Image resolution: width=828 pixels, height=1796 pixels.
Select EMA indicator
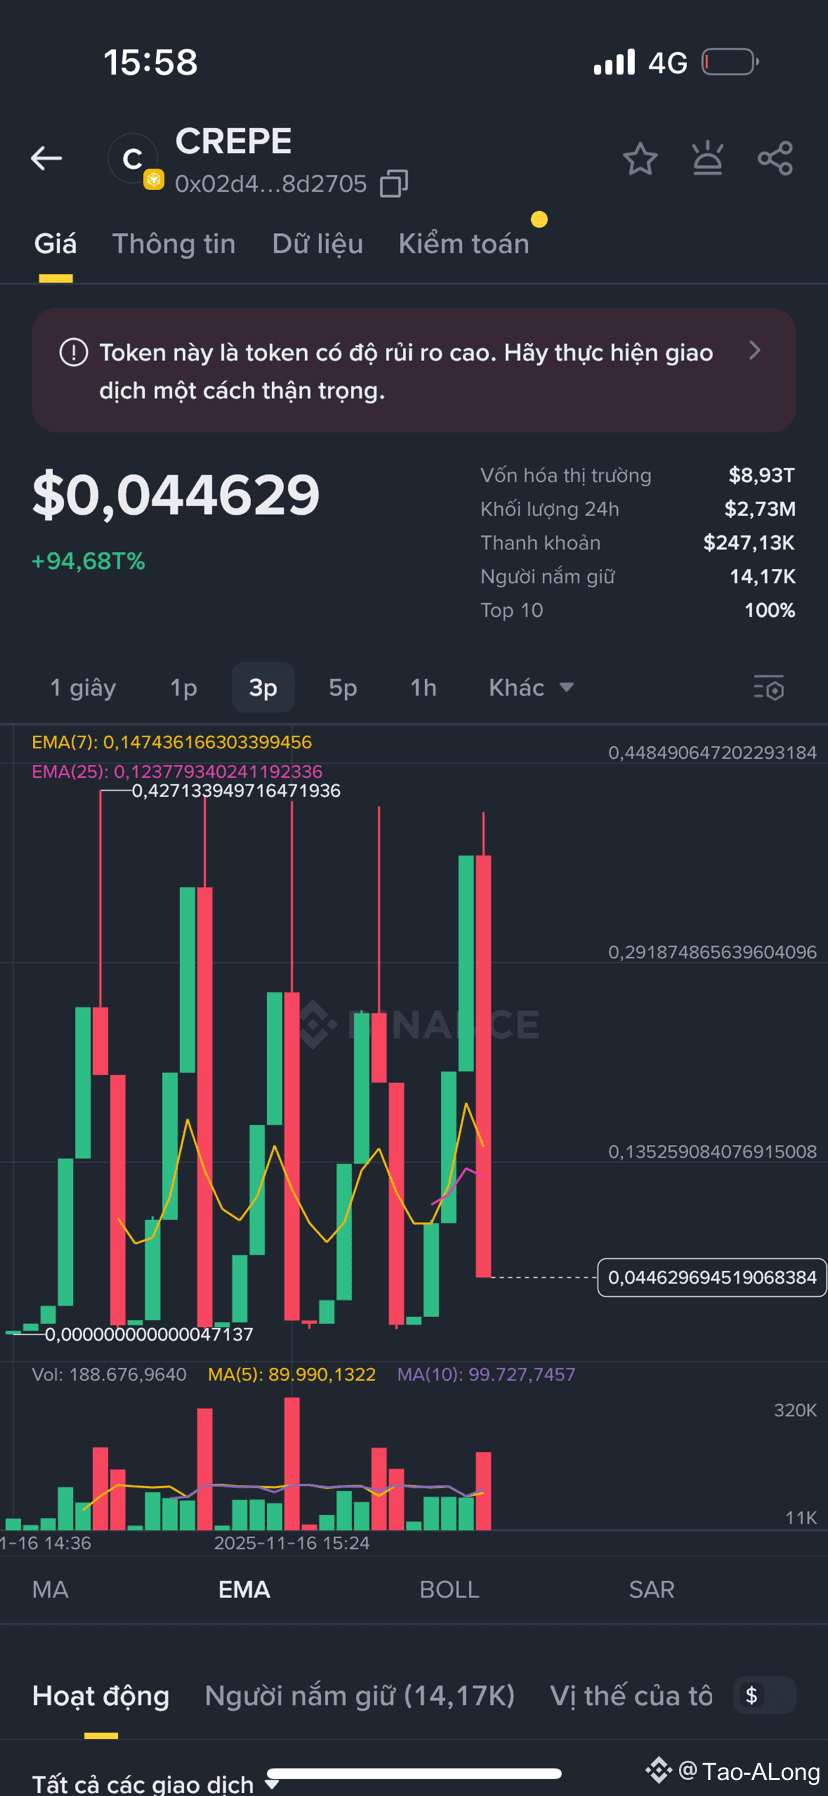(244, 1590)
